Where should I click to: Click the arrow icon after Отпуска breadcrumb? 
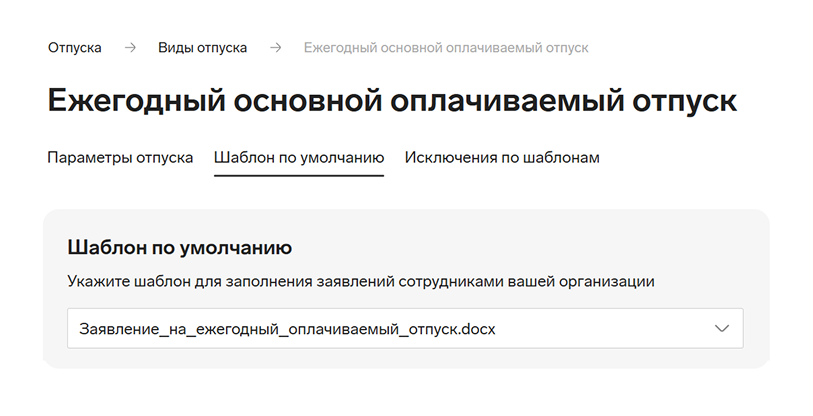click(130, 48)
